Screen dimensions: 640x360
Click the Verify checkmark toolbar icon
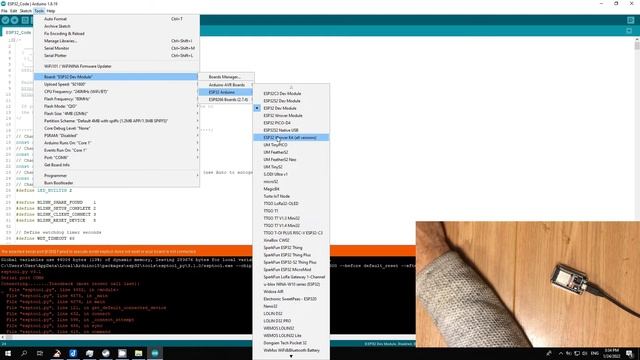click(x=5, y=20)
